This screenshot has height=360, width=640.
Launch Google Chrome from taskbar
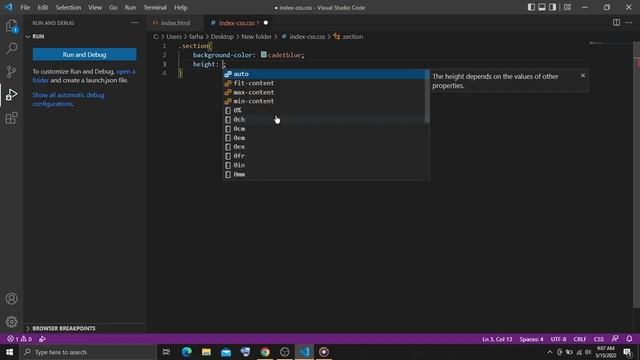coord(265,352)
